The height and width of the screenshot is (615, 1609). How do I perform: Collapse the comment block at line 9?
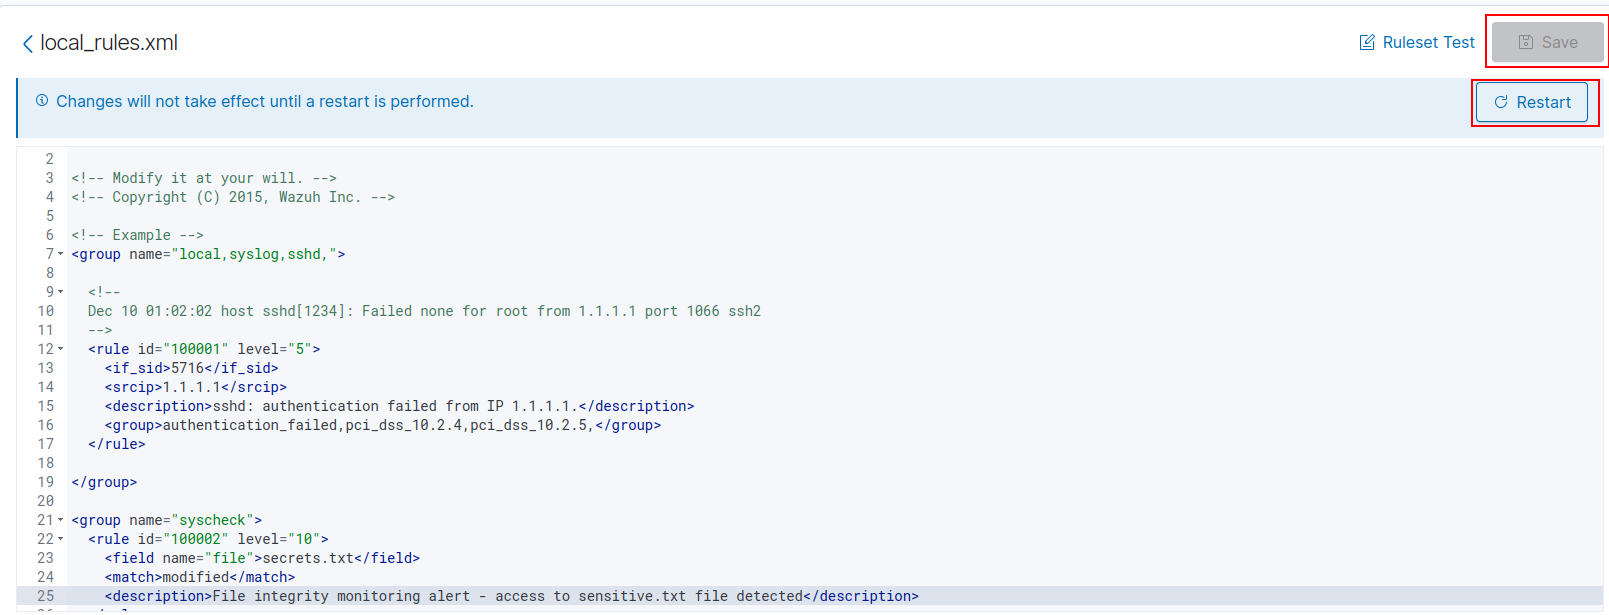click(x=61, y=292)
